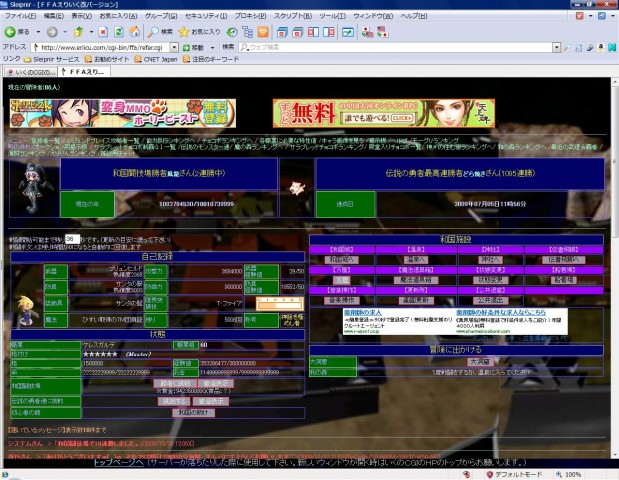Open history with the green clock icon

(x=232, y=32)
